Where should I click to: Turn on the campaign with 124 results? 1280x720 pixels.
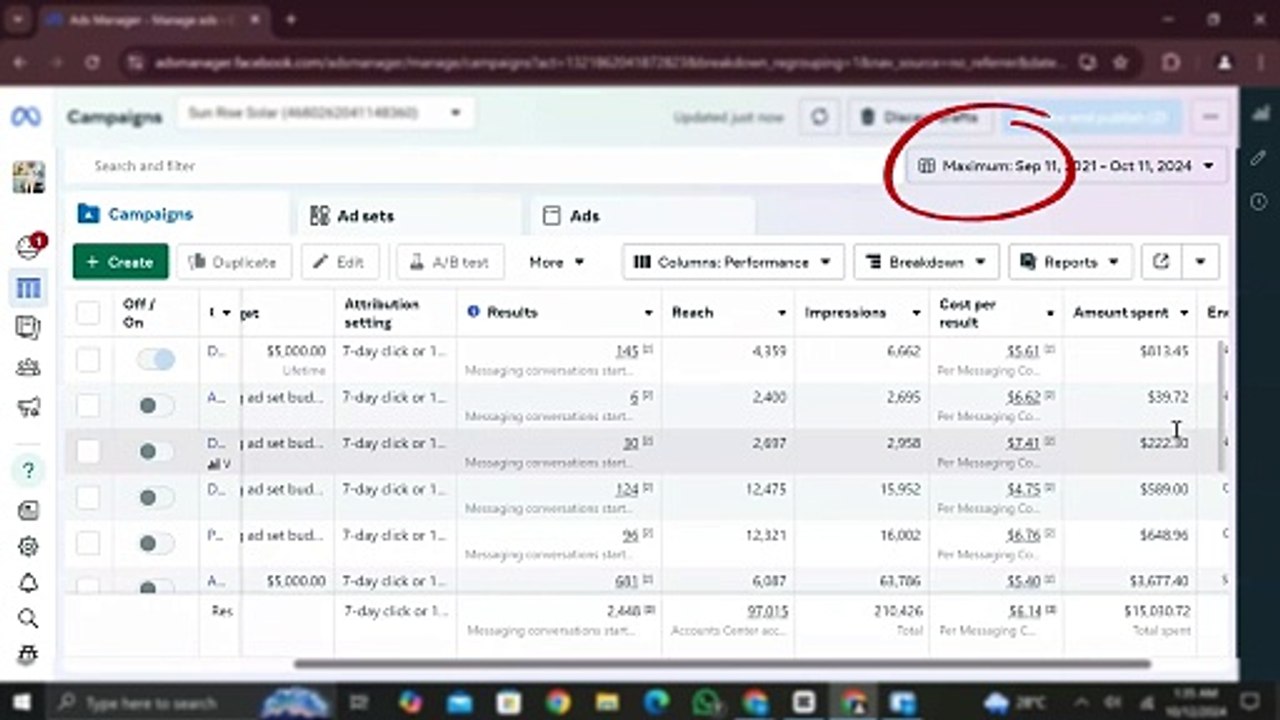point(156,497)
